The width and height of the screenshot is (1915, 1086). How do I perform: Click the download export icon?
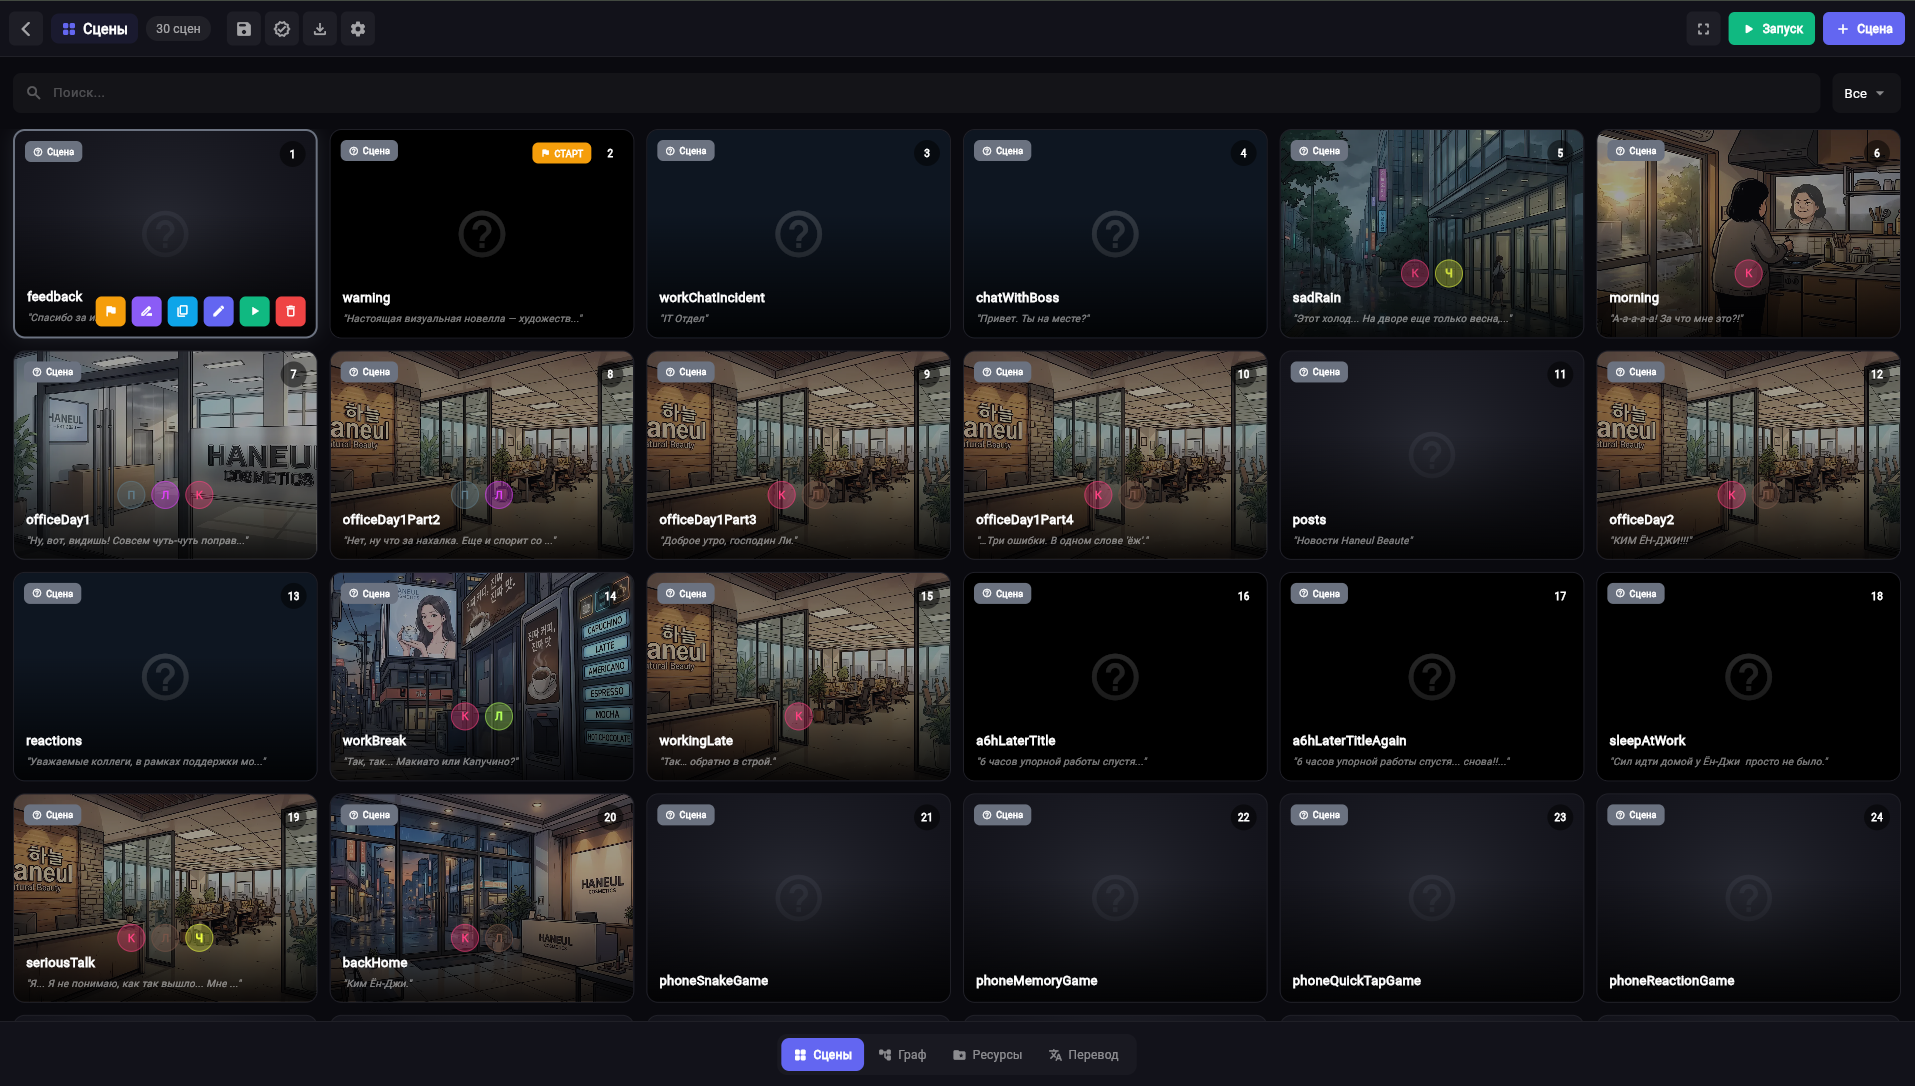point(320,29)
